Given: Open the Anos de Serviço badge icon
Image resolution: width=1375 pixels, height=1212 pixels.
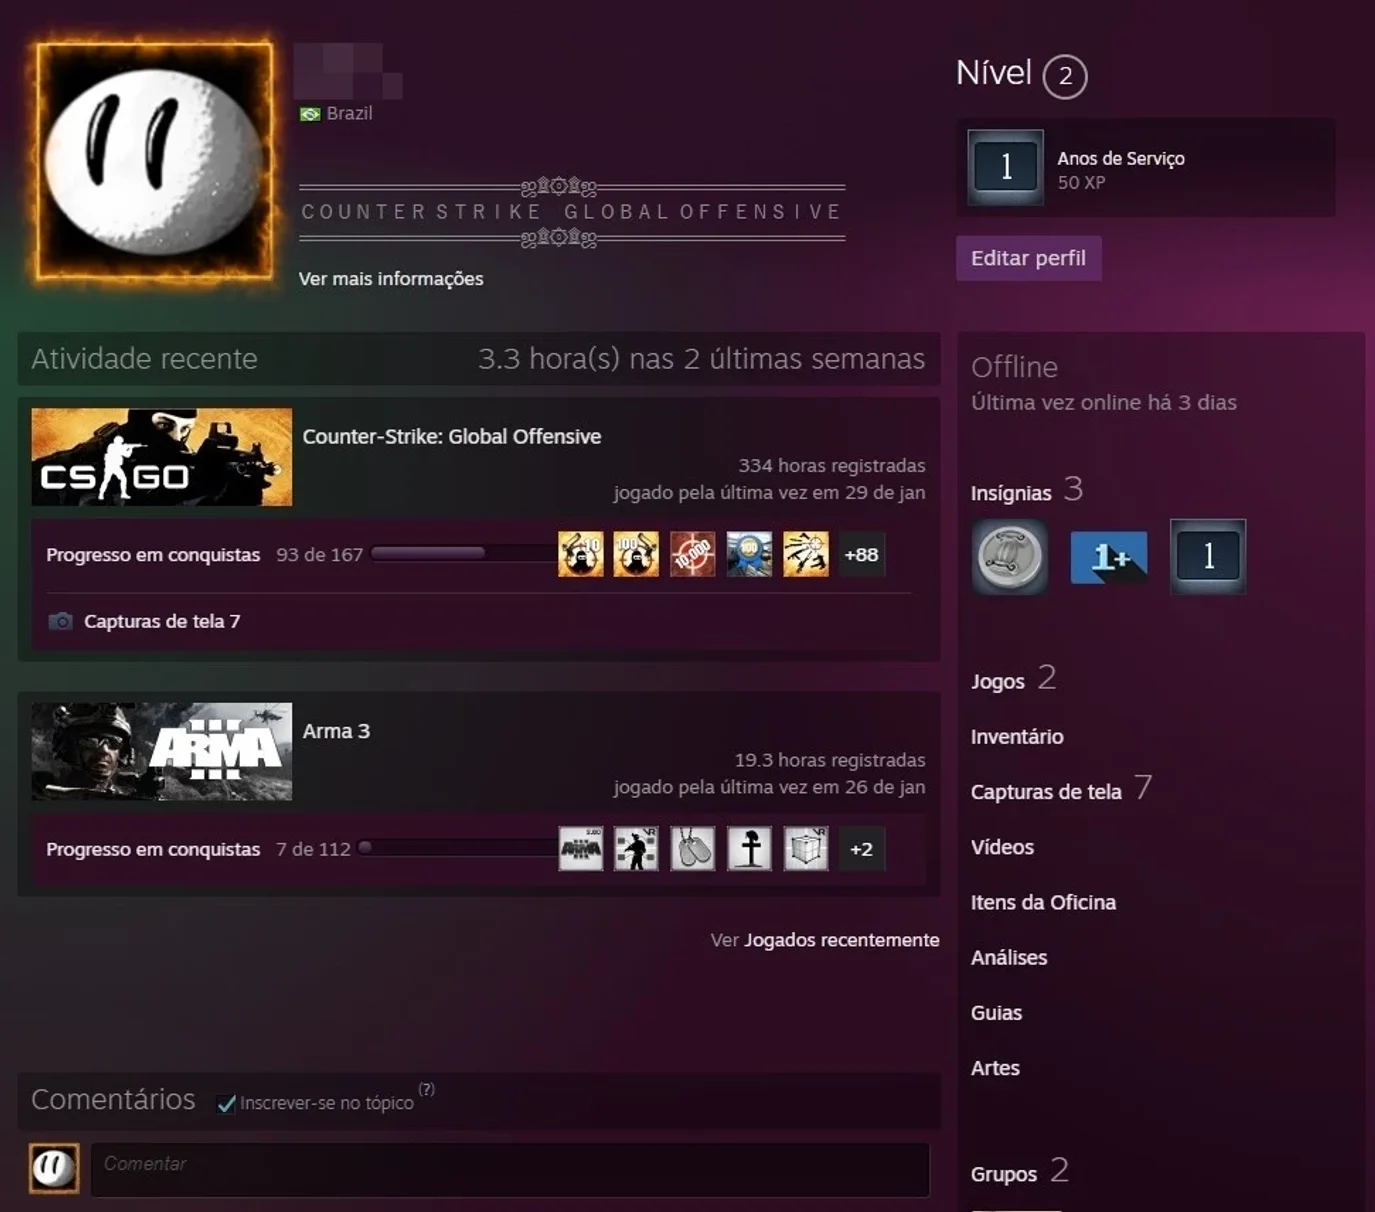Looking at the screenshot, I should (1006, 167).
